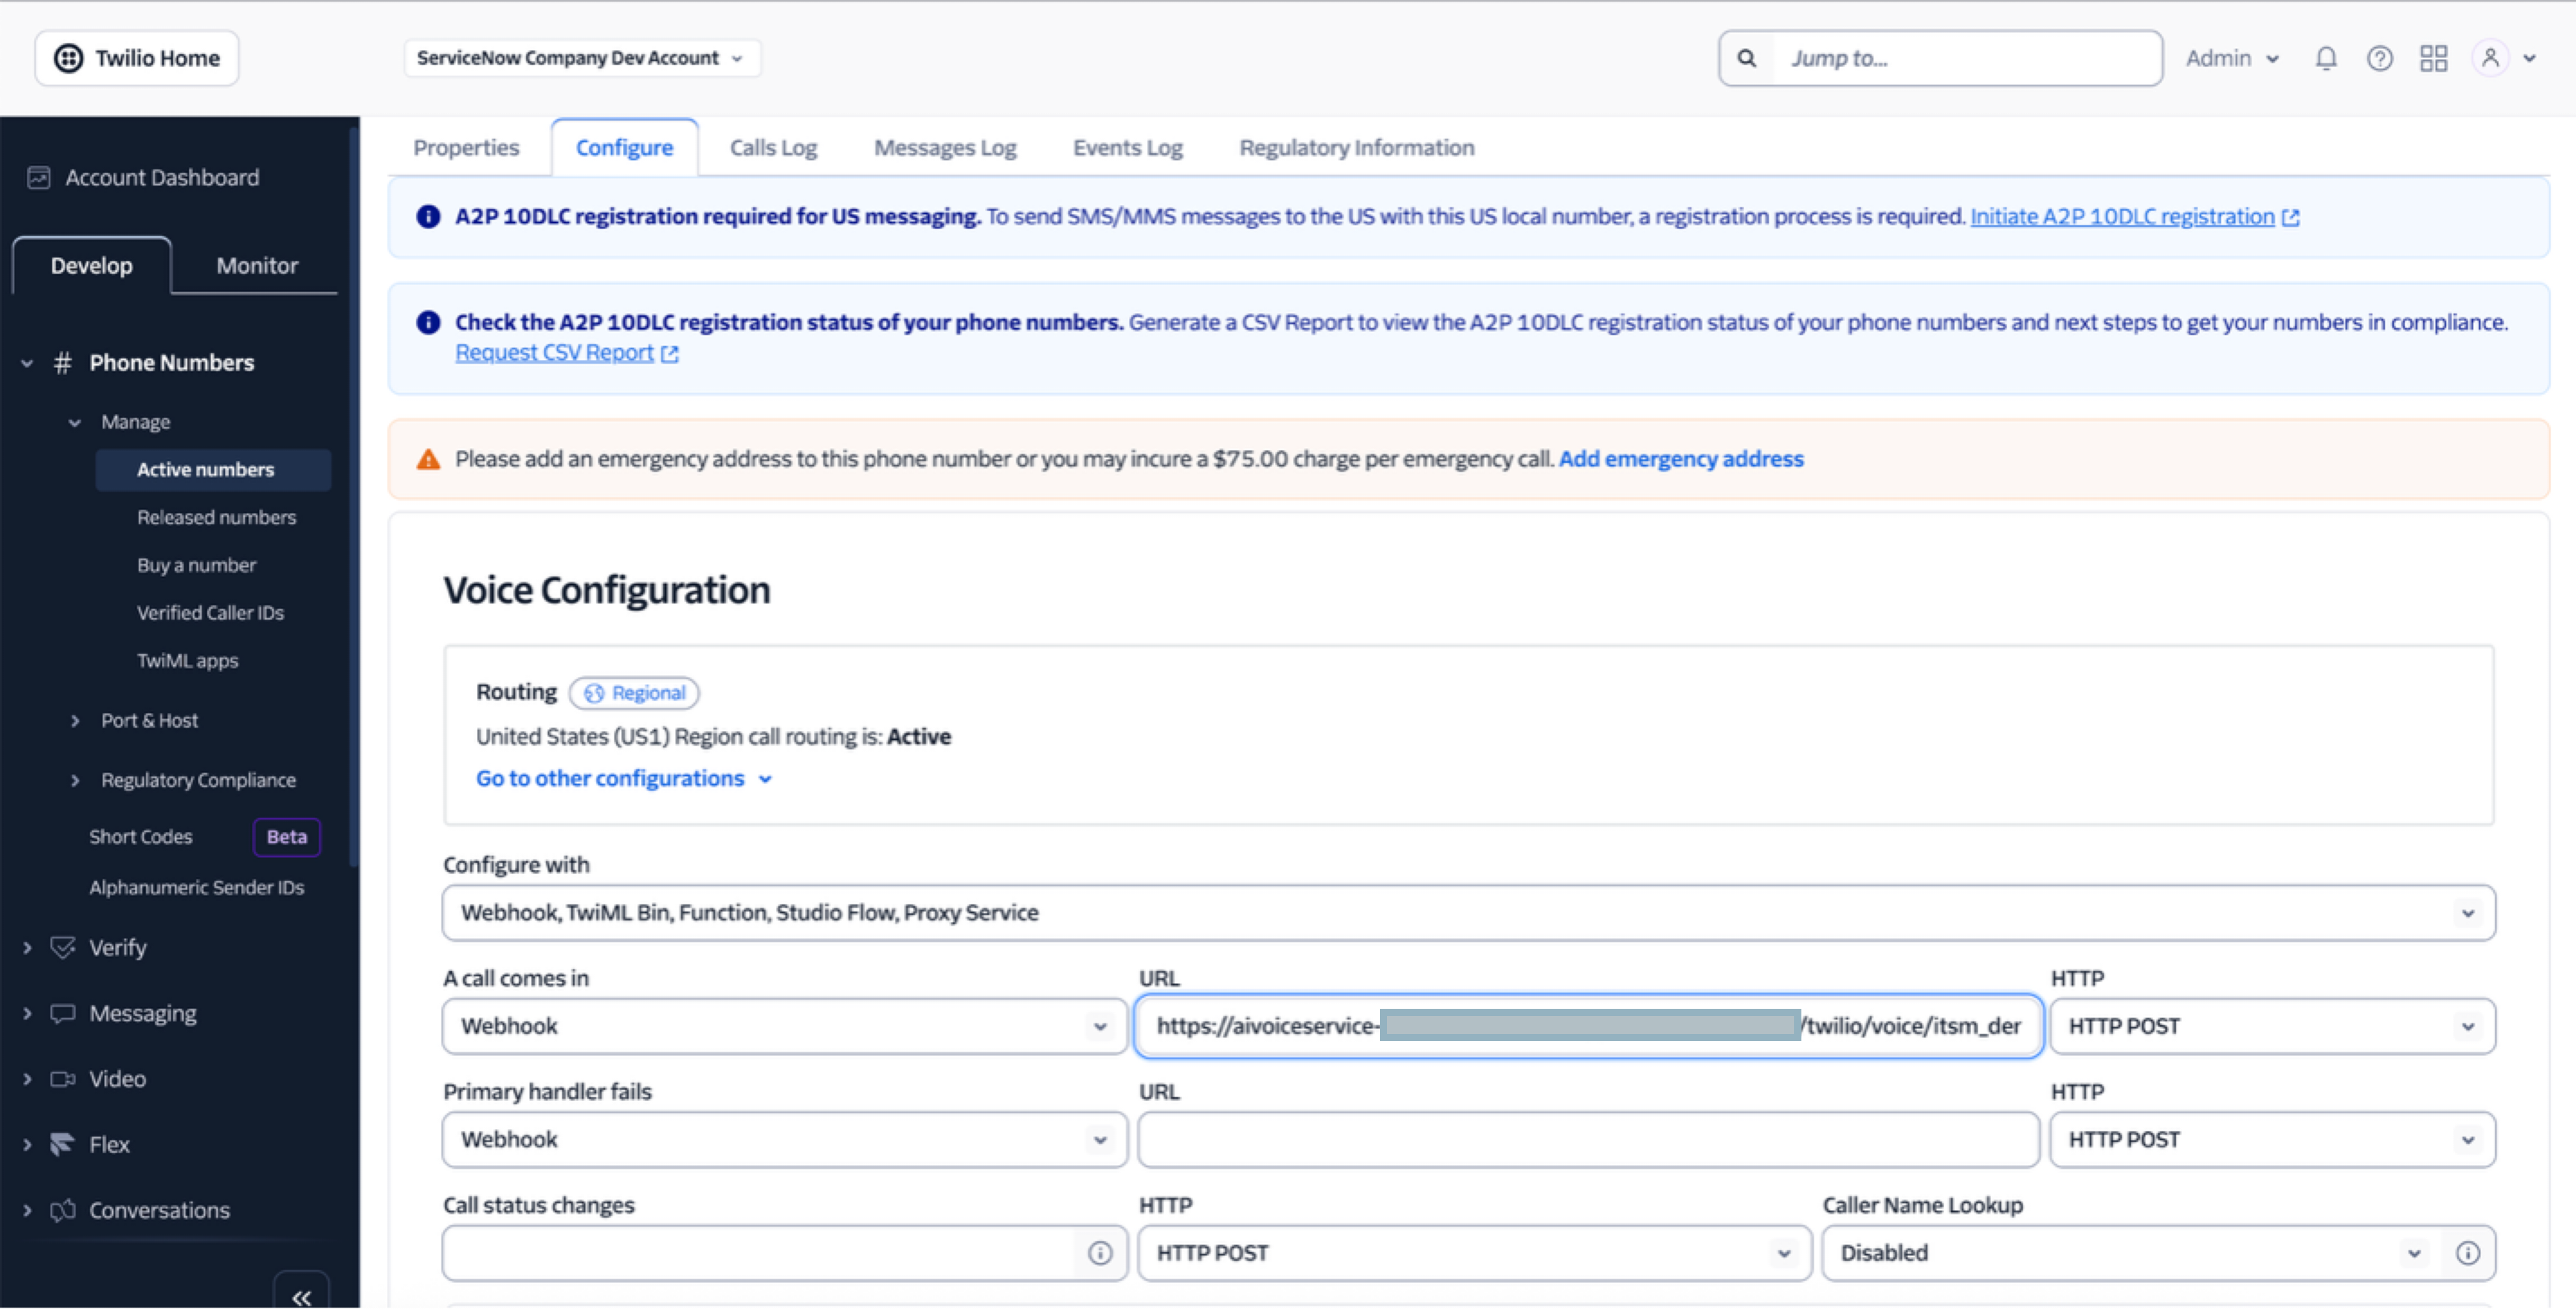Open Regulatory Information tab

(x=1356, y=148)
